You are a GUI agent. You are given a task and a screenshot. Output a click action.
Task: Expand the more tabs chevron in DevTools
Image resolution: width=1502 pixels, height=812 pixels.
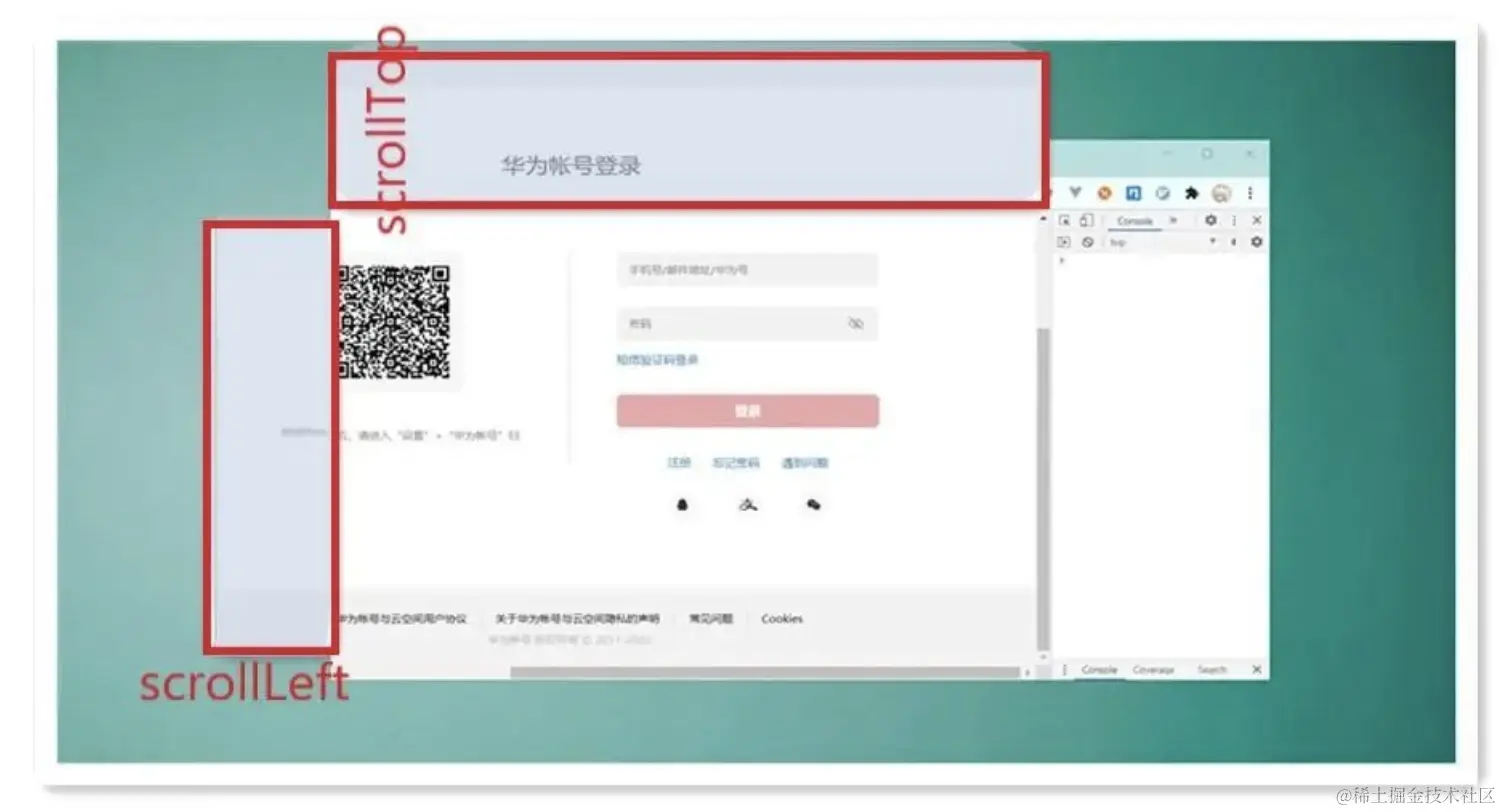point(1173,220)
